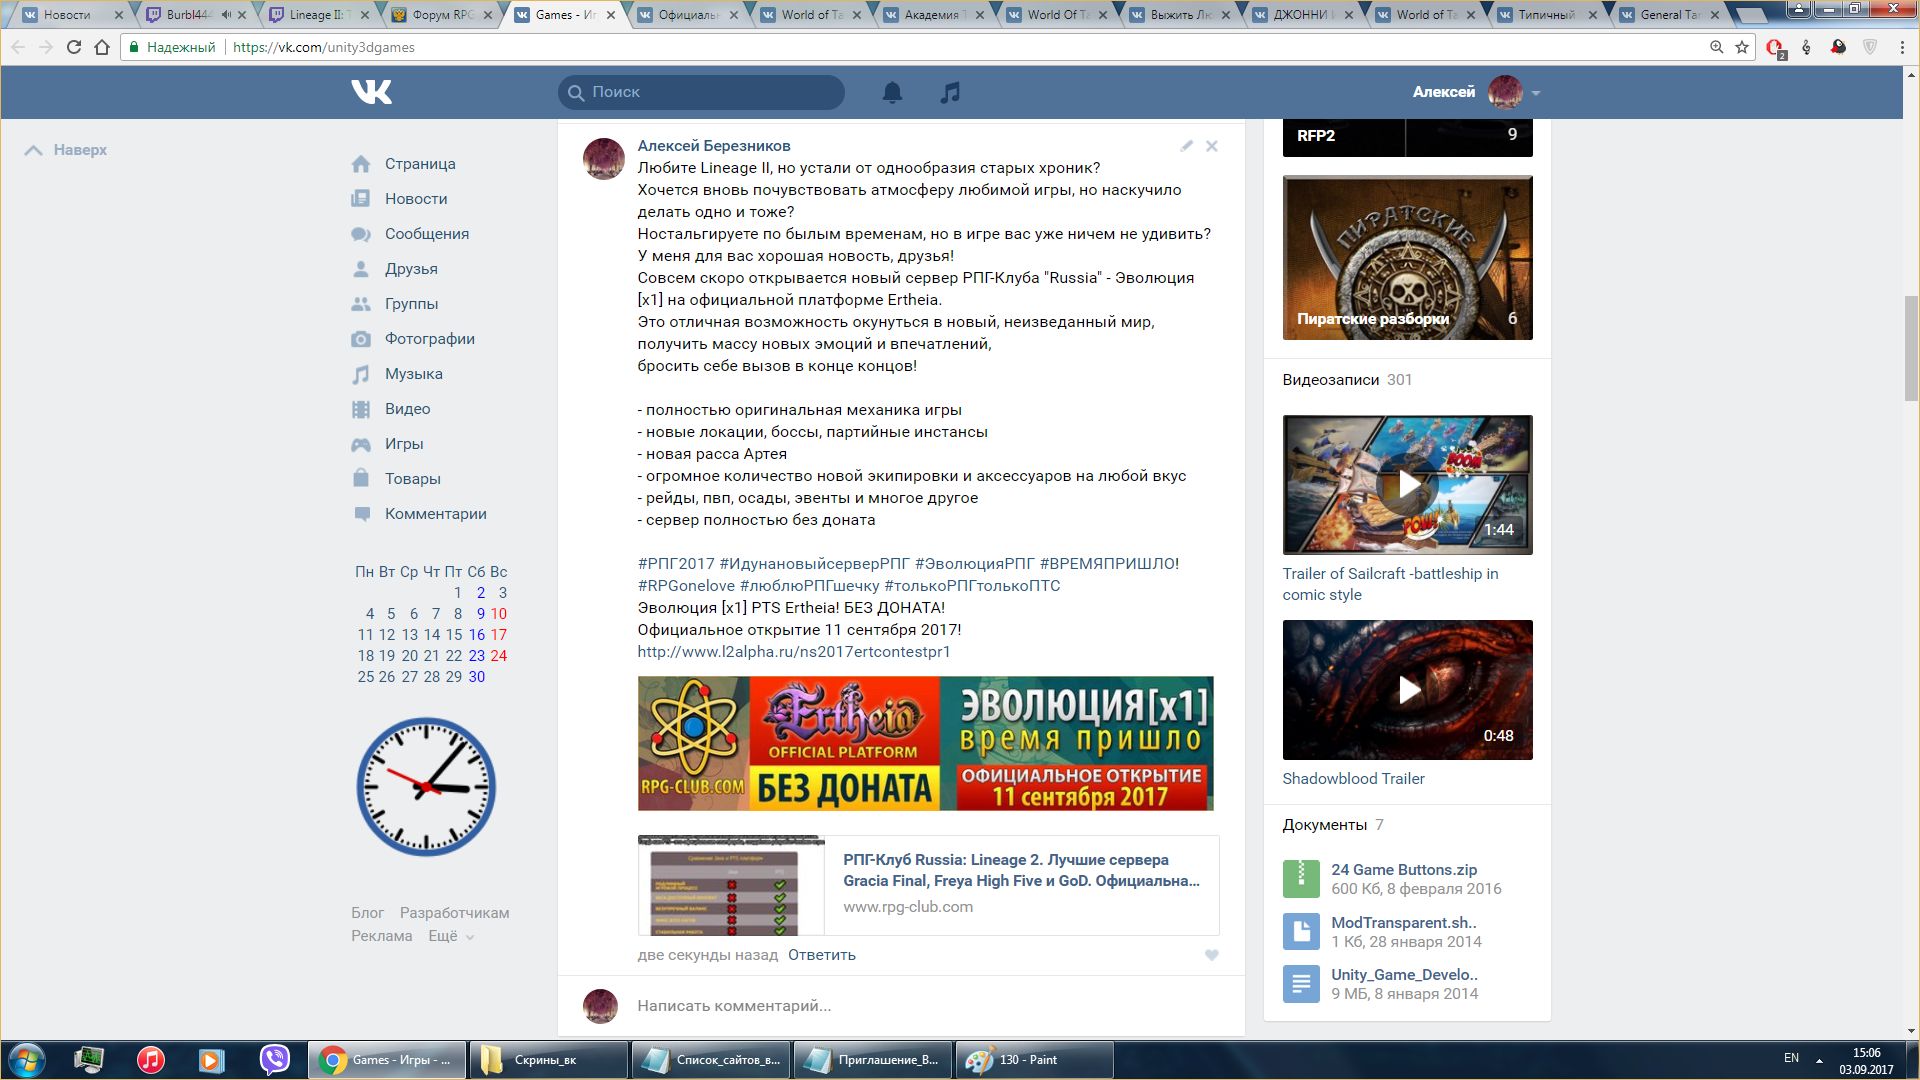Reload page with browser refresh icon
This screenshot has height=1080, width=1920.
73,47
